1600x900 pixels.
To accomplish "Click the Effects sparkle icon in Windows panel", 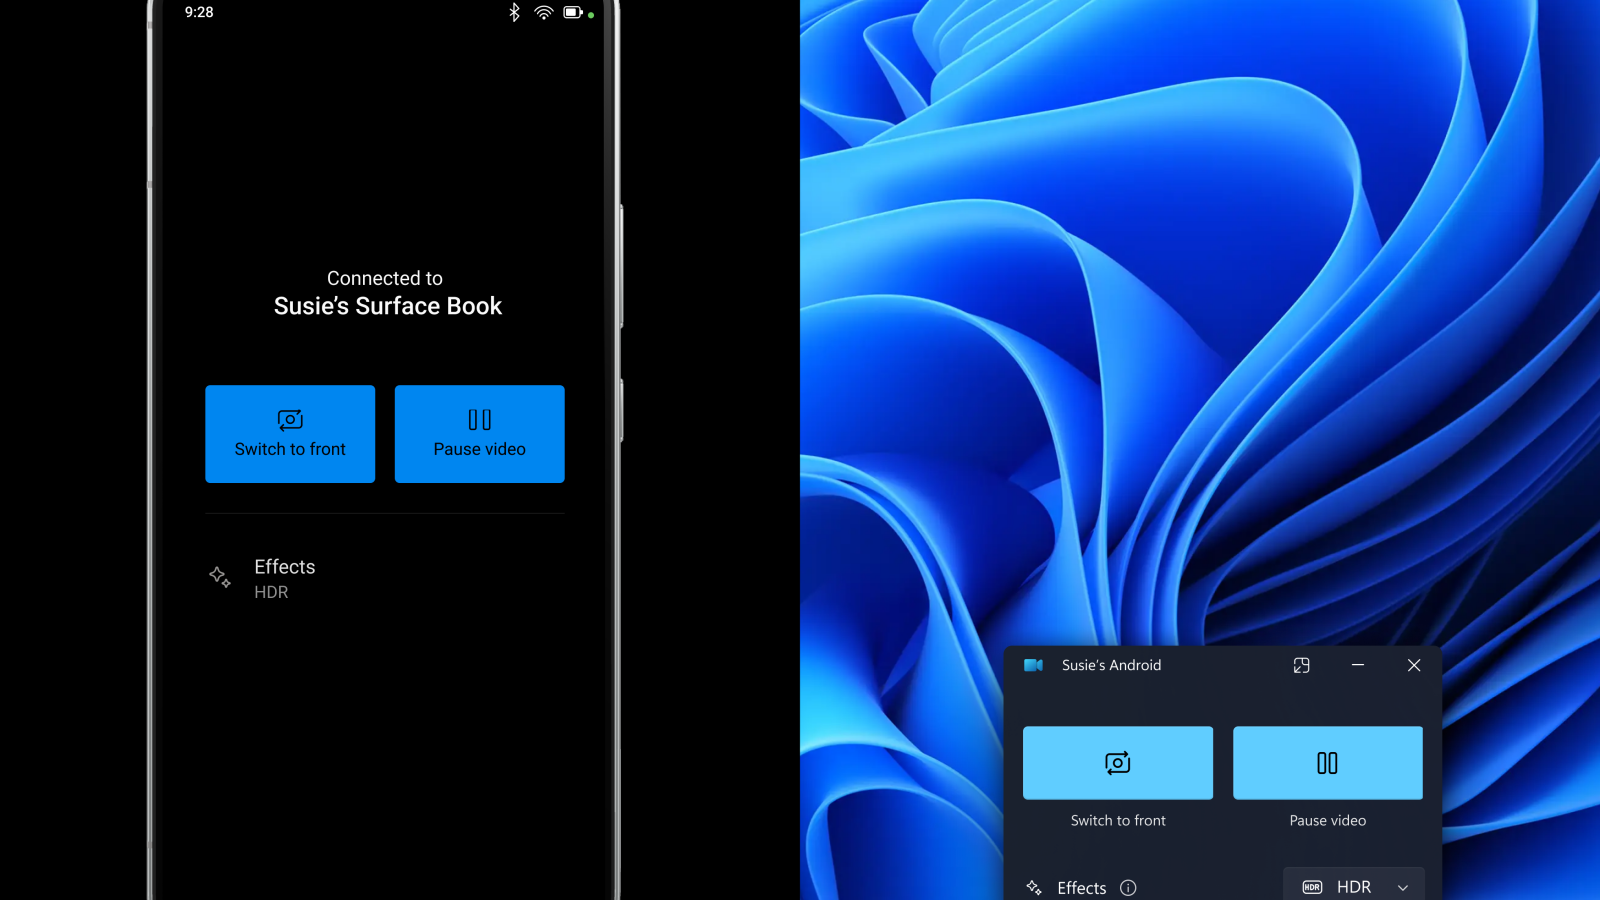I will [1034, 888].
